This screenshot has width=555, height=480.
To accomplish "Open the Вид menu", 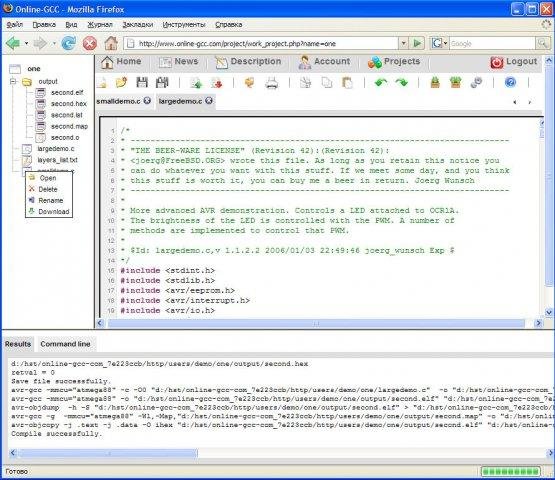I will [71, 24].
